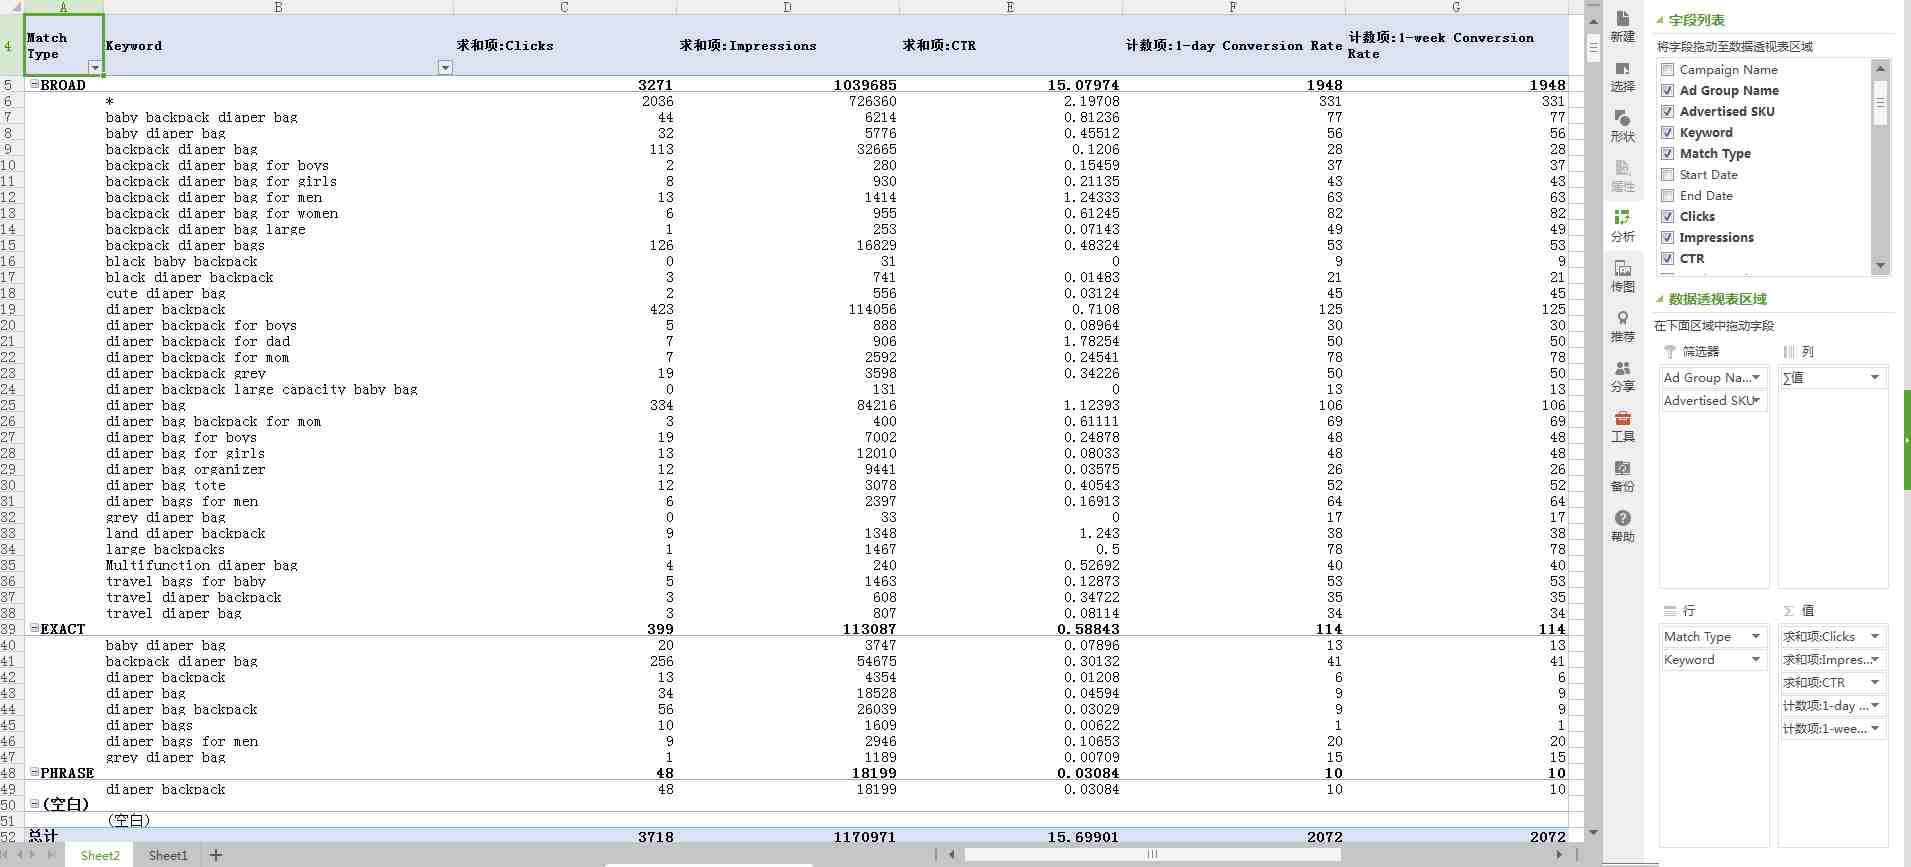Open the 属性 (Properties) sidebar icon

coord(1622,176)
